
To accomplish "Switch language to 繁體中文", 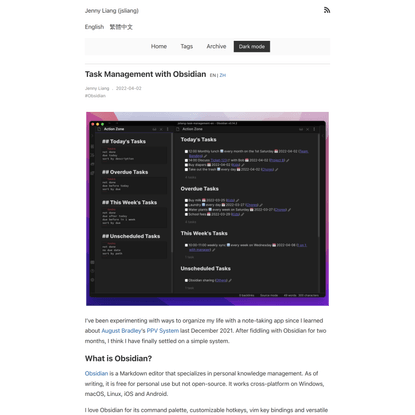I will tap(121, 27).
